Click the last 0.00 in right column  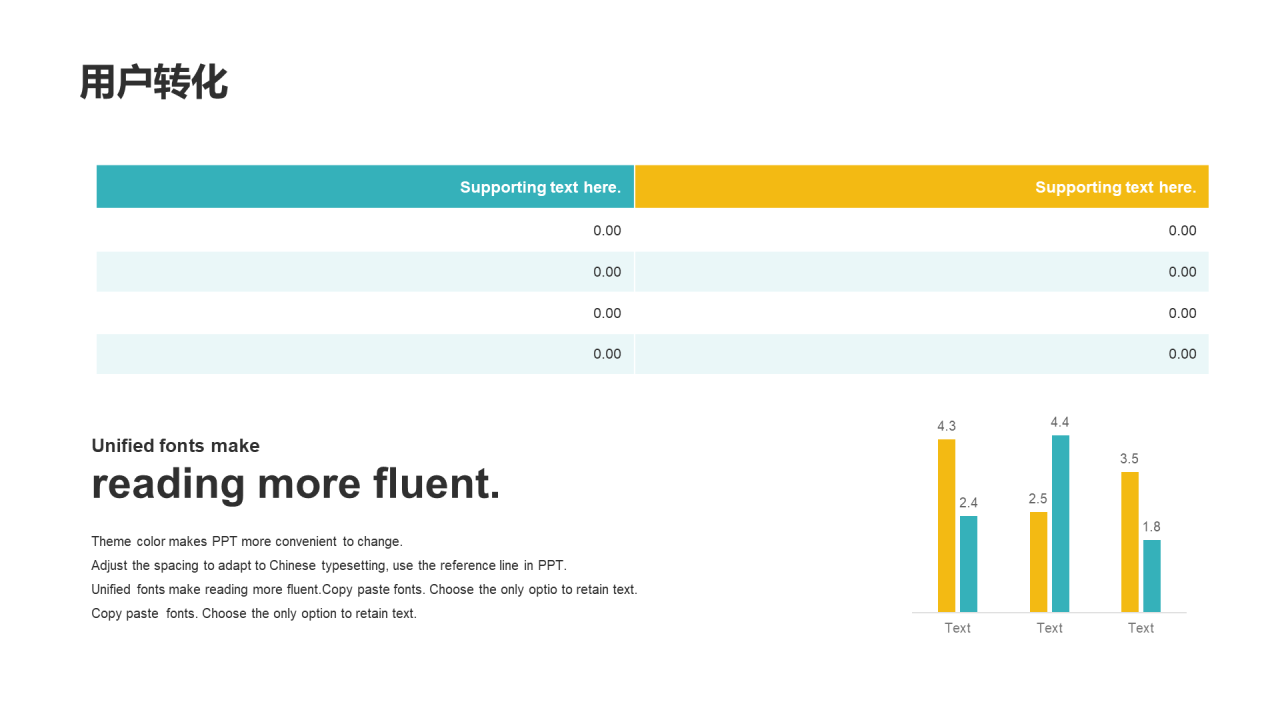point(1182,354)
